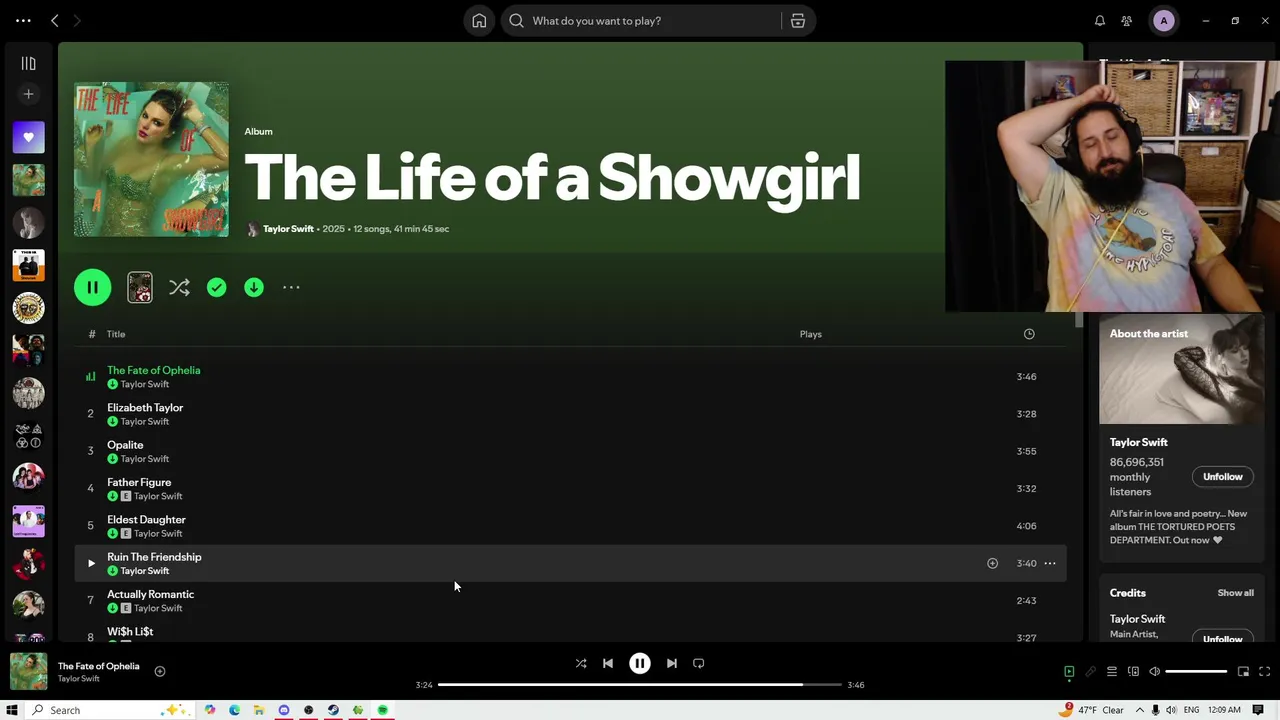Show all credits
This screenshot has height=720, width=1280.
click(1235, 593)
